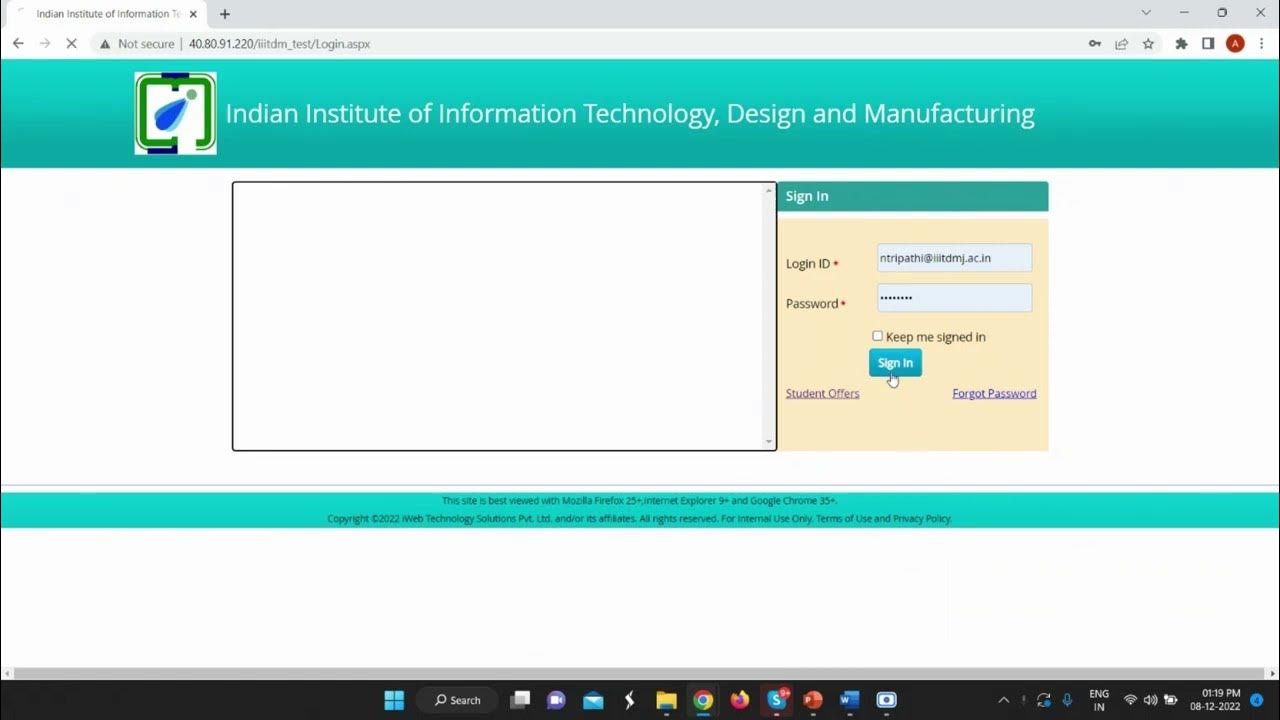1280x720 pixels.
Task: Go back with the browser back arrow
Action: coord(18,44)
